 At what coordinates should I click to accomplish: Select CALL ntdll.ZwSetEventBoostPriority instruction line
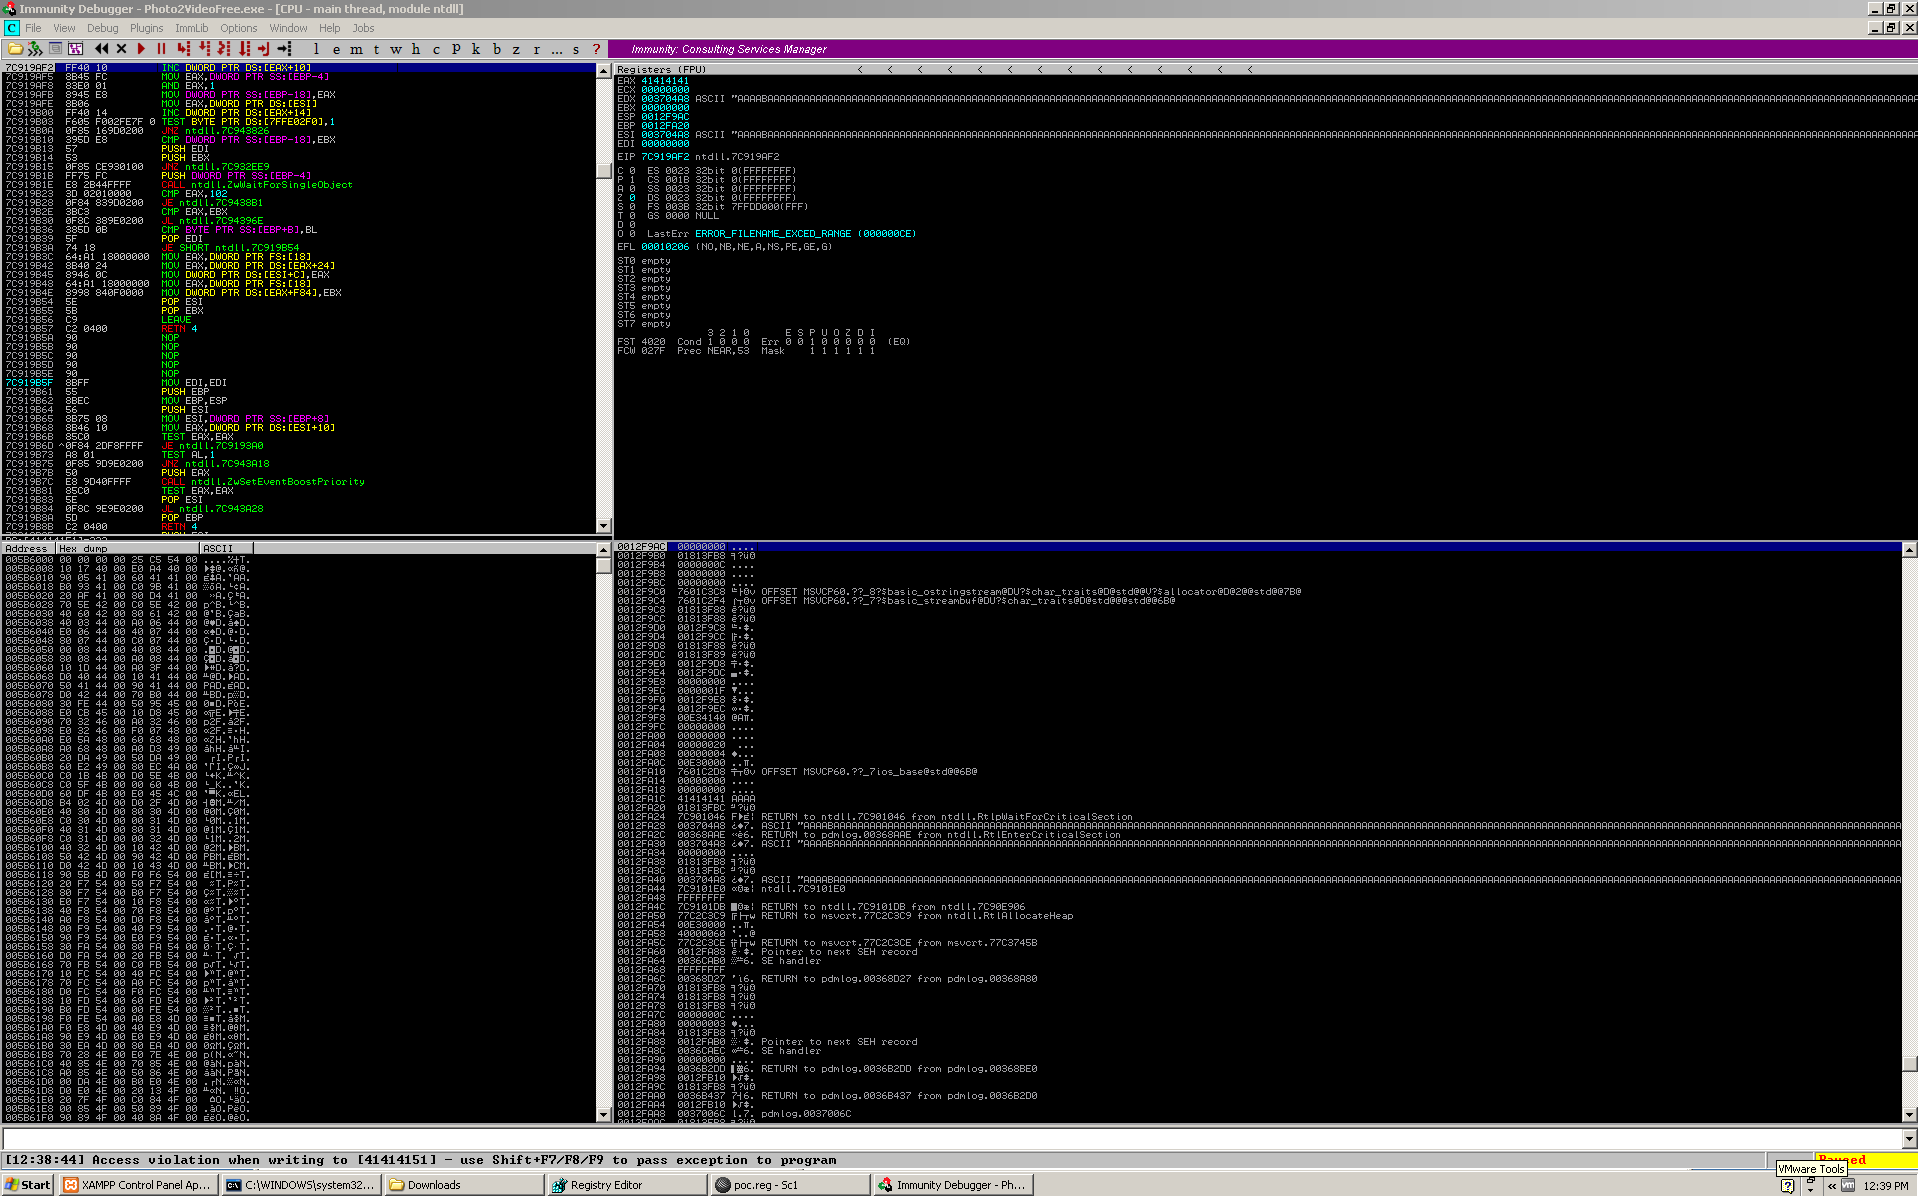tap(263, 482)
